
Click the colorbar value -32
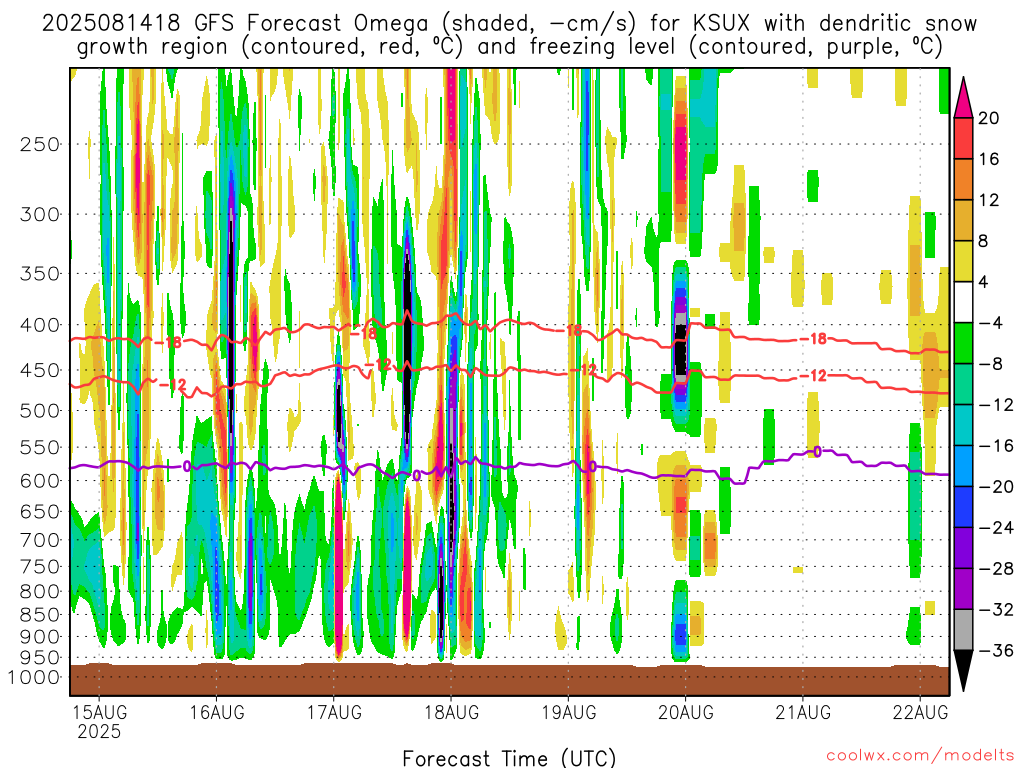click(996, 609)
